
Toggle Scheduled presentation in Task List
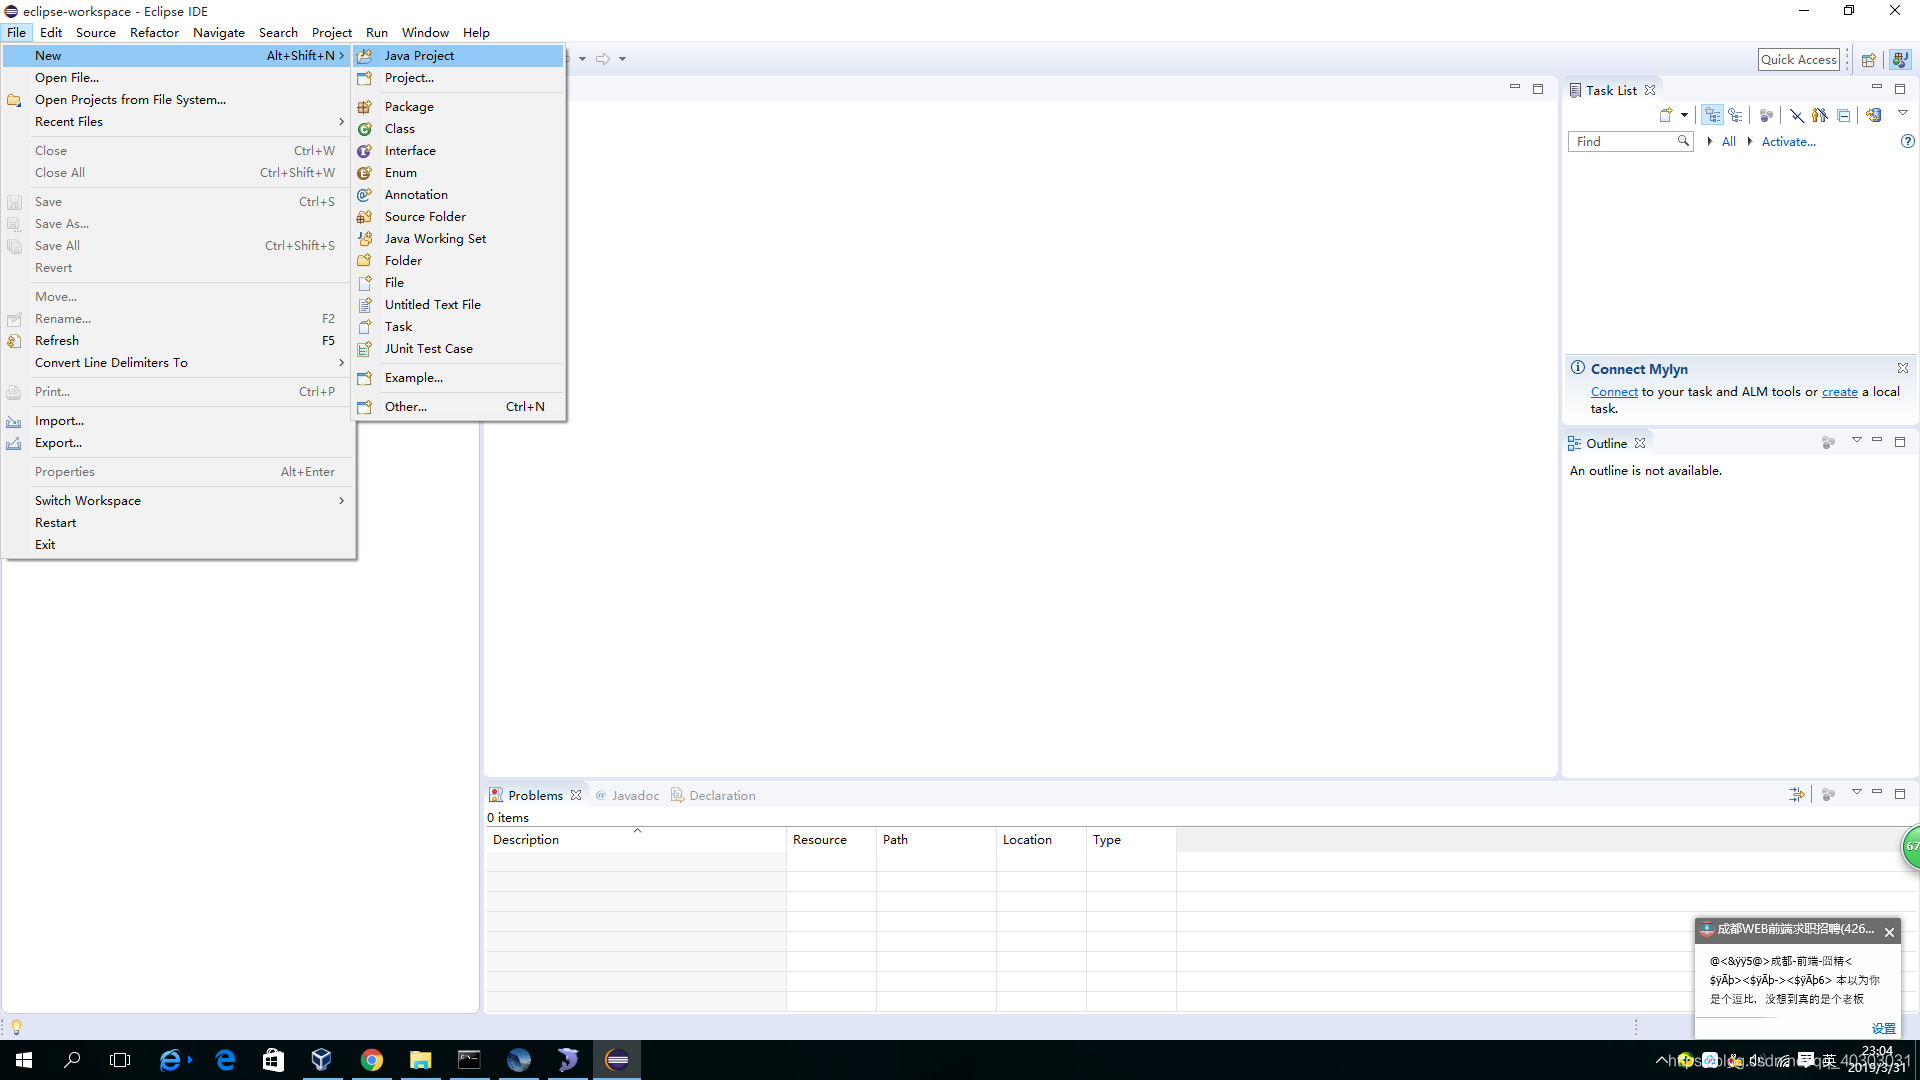[1735, 115]
